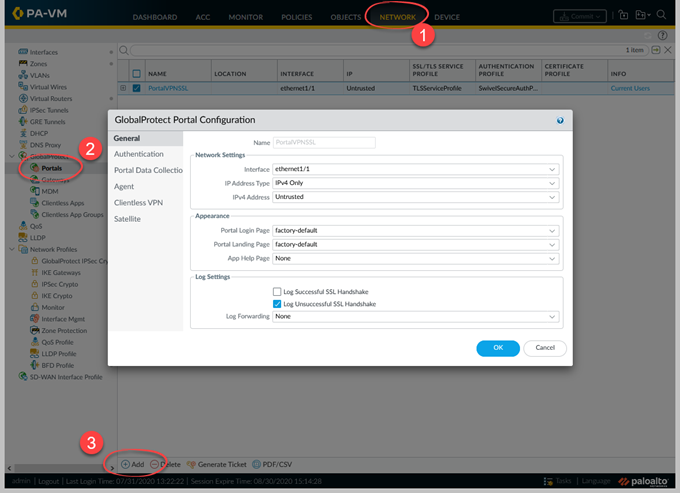Viewport: 680px width, 493px height.
Task: Toggle the PortalVPNSSL row checkbox
Action: click(137, 88)
